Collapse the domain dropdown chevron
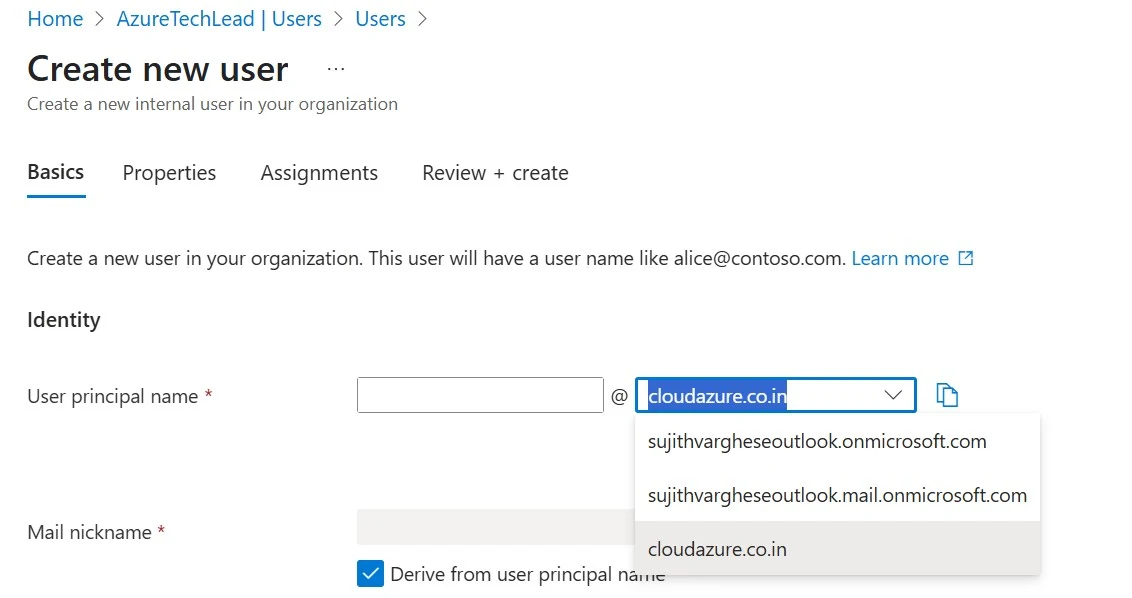Image resolution: width=1132 pixels, height=598 pixels. tap(893, 396)
